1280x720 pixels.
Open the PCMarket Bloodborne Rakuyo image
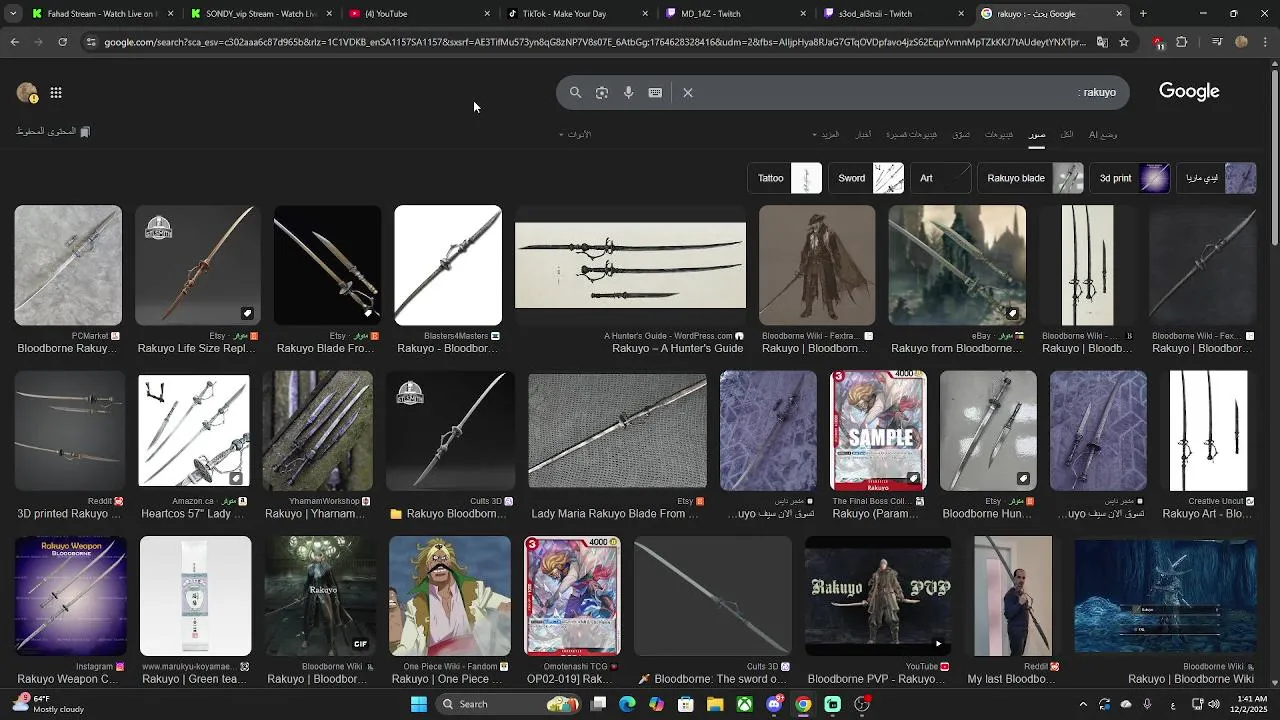pyautogui.click(x=68, y=265)
